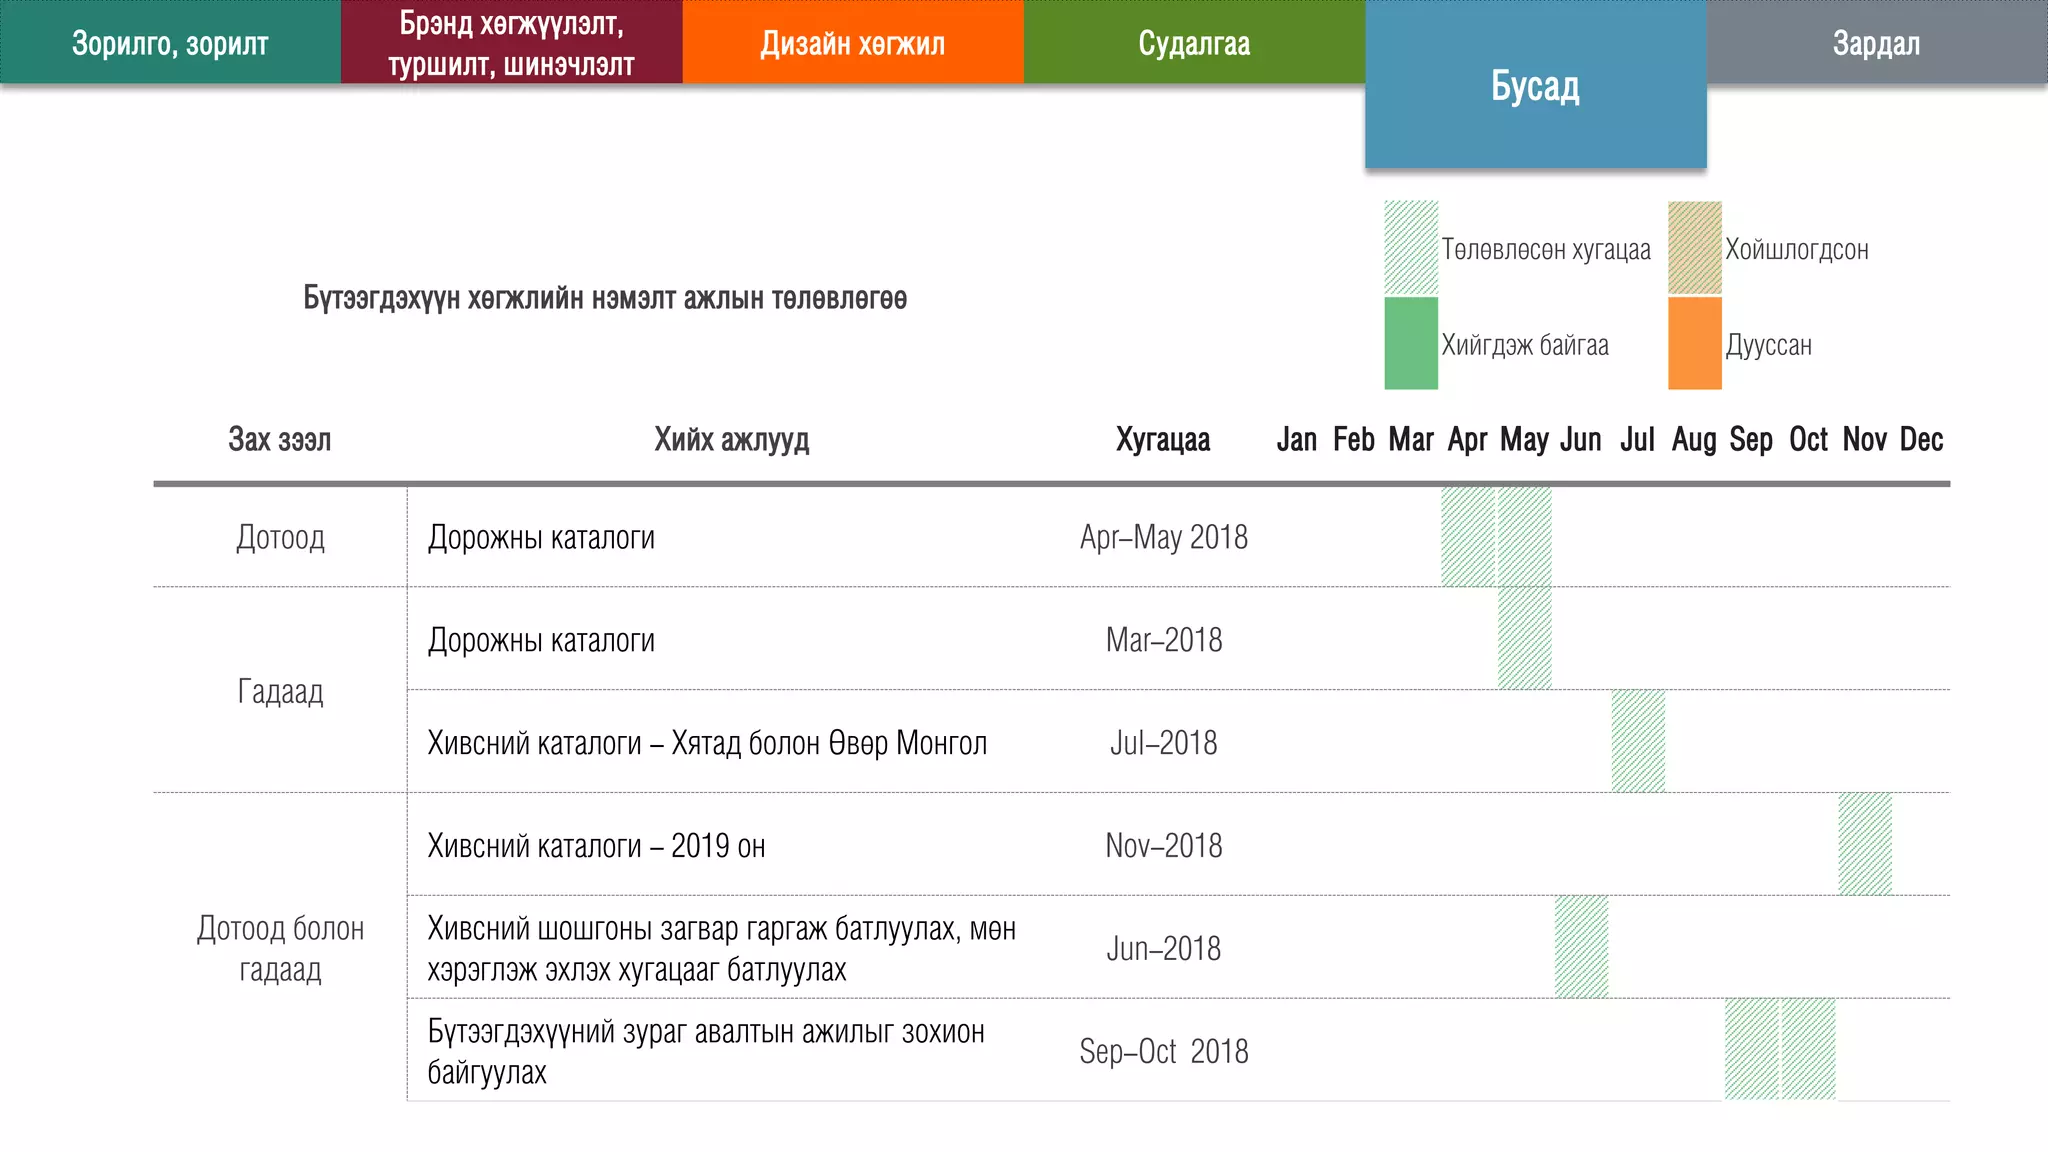Click the November bar for 2019 каталоги

1865,845
